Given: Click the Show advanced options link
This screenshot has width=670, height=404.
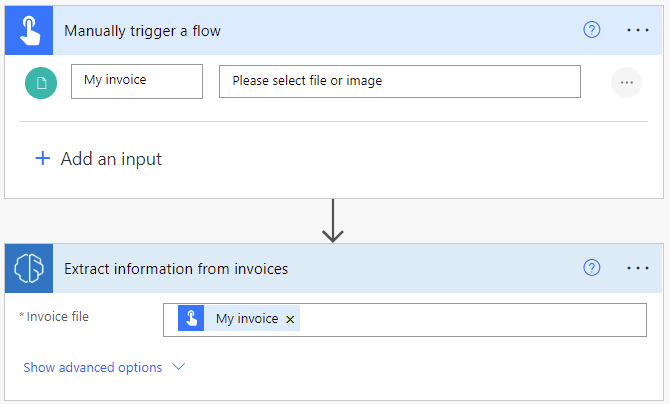Looking at the screenshot, I should point(92,367).
